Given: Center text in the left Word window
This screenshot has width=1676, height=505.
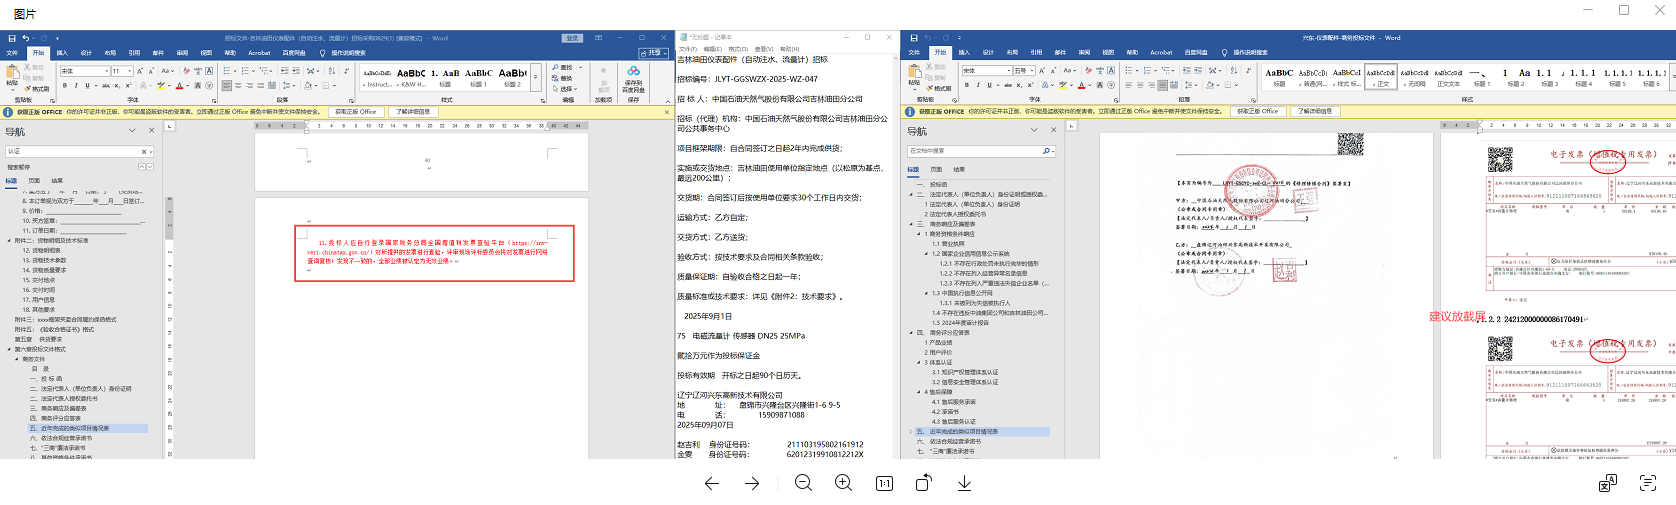Looking at the screenshot, I should pos(238,85).
